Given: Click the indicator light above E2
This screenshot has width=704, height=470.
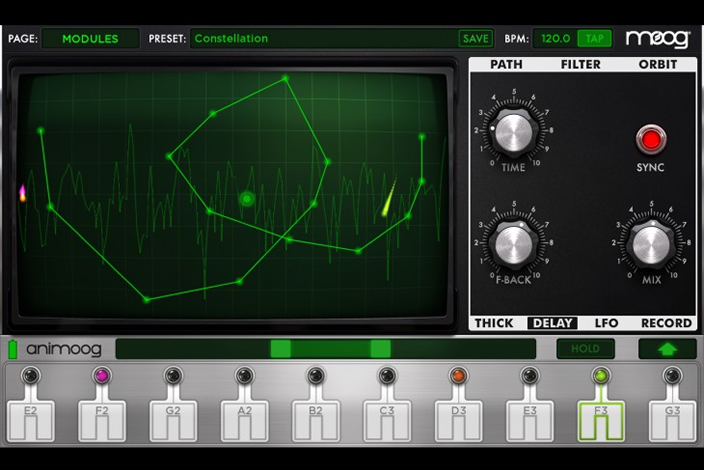Looking at the screenshot, I should 31,375.
